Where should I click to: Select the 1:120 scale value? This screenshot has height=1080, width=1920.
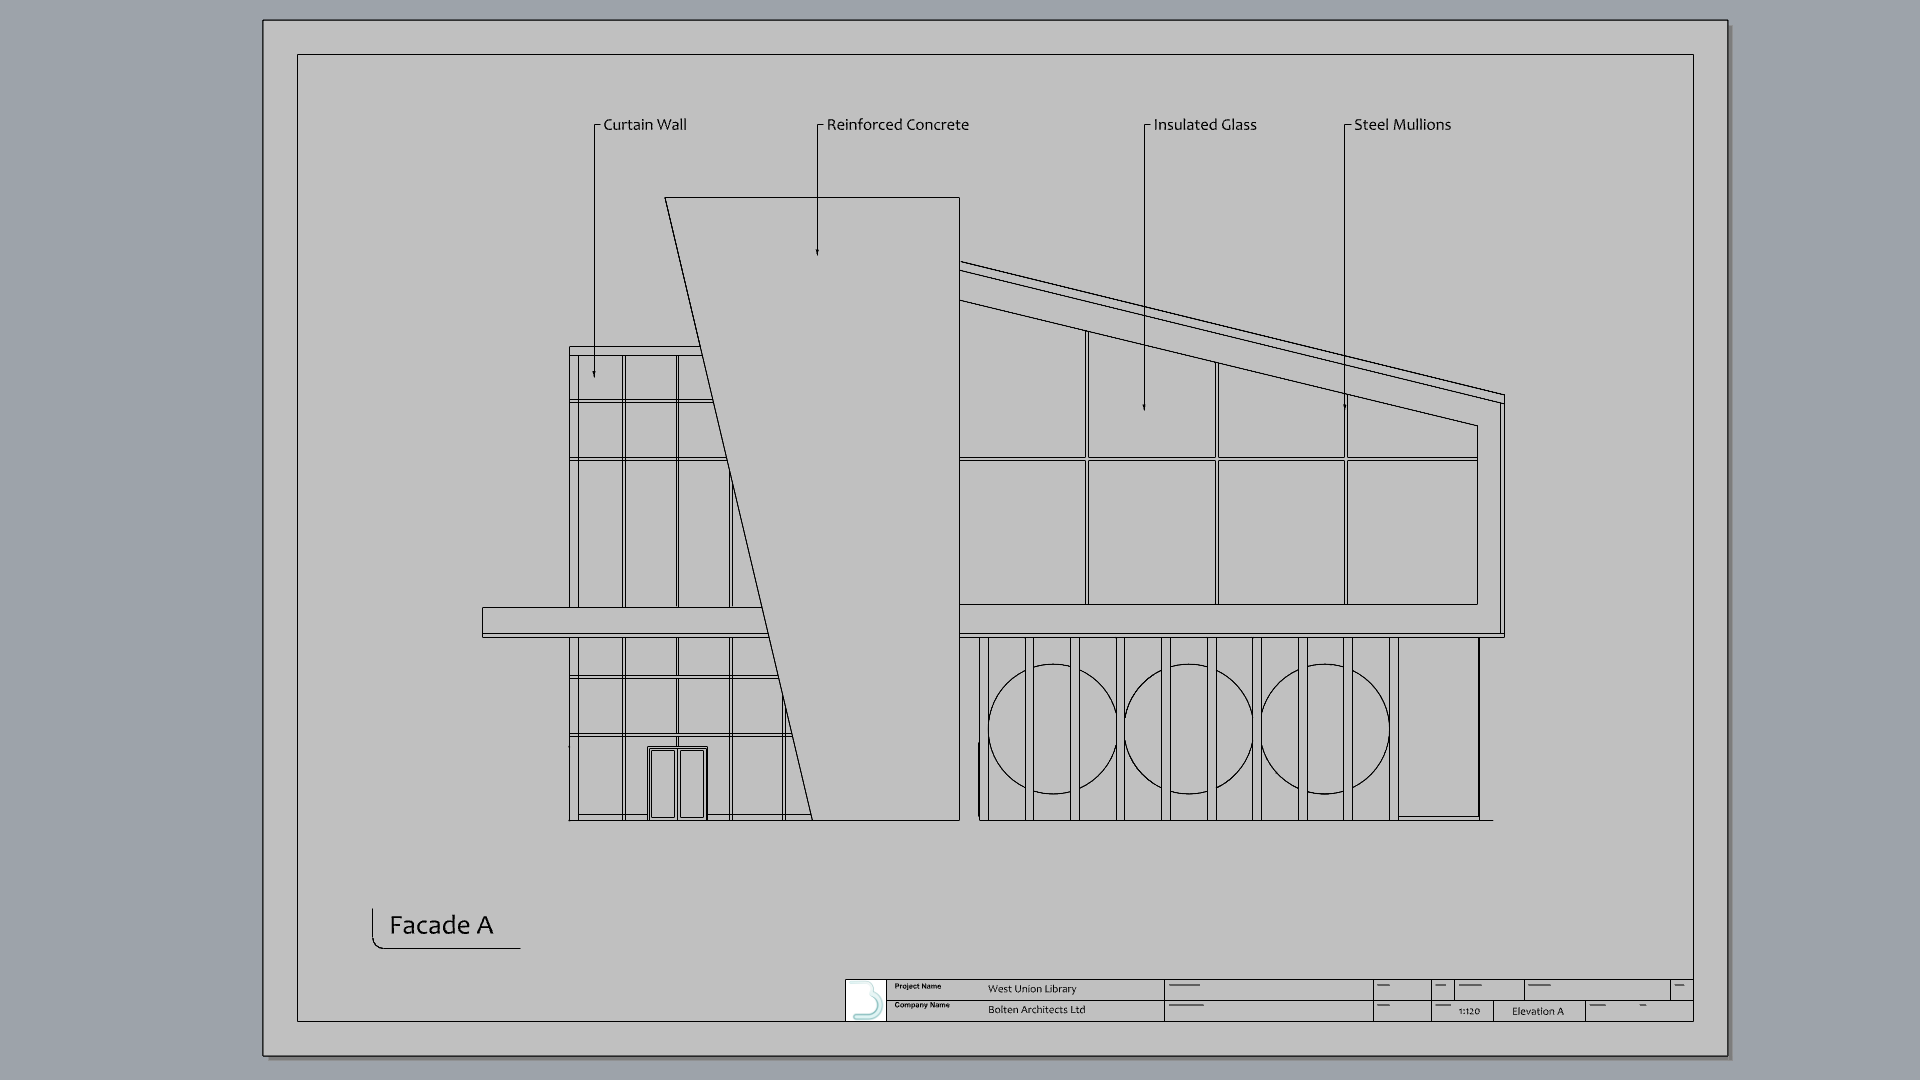[x=1468, y=1011]
